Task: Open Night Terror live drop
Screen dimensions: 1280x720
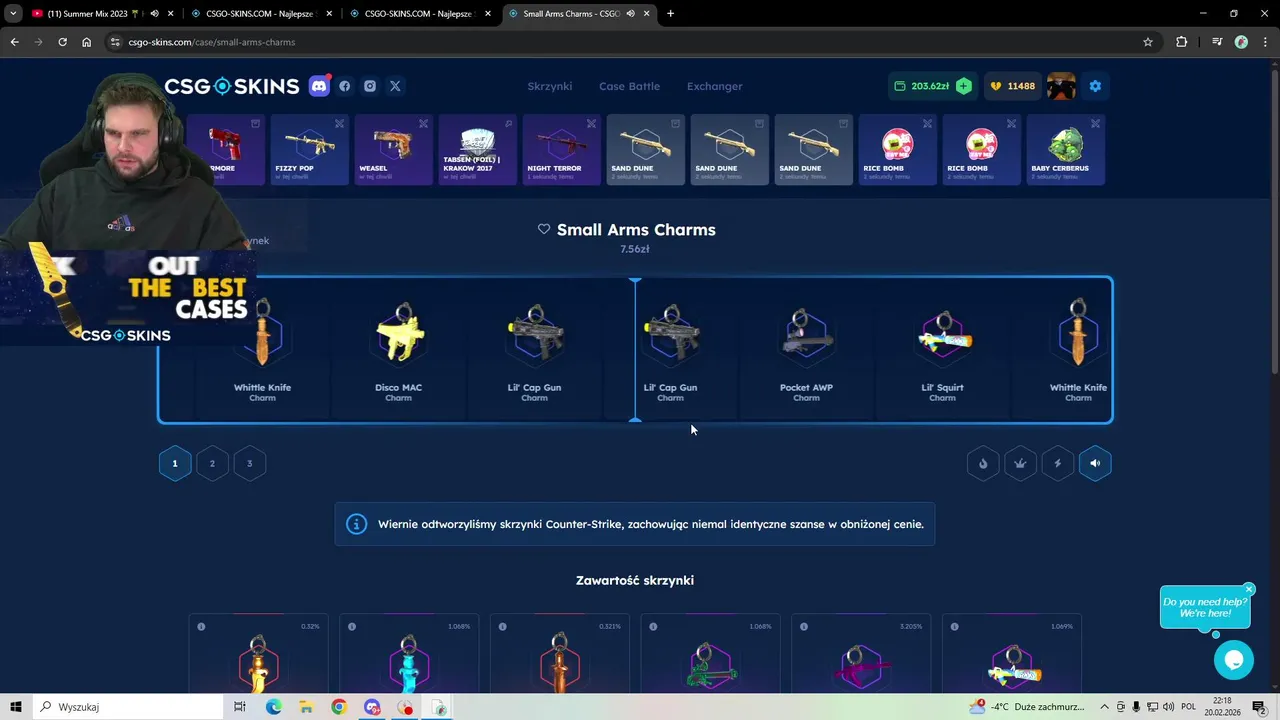Action: 561,150
